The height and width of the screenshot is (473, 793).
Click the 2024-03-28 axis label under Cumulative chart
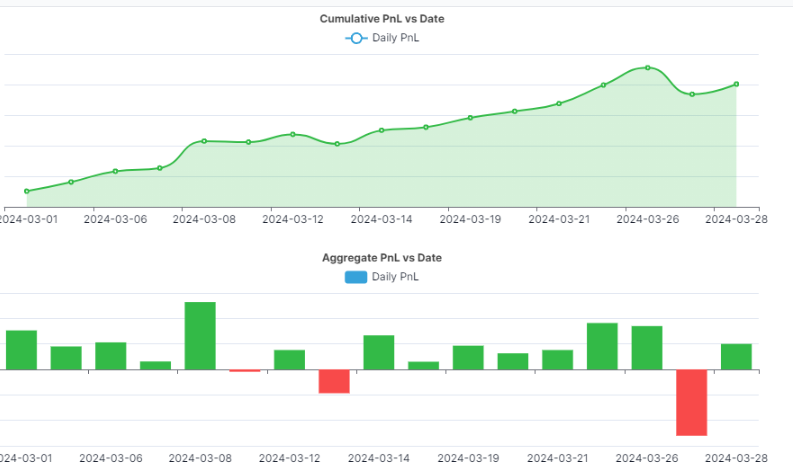[x=736, y=220]
